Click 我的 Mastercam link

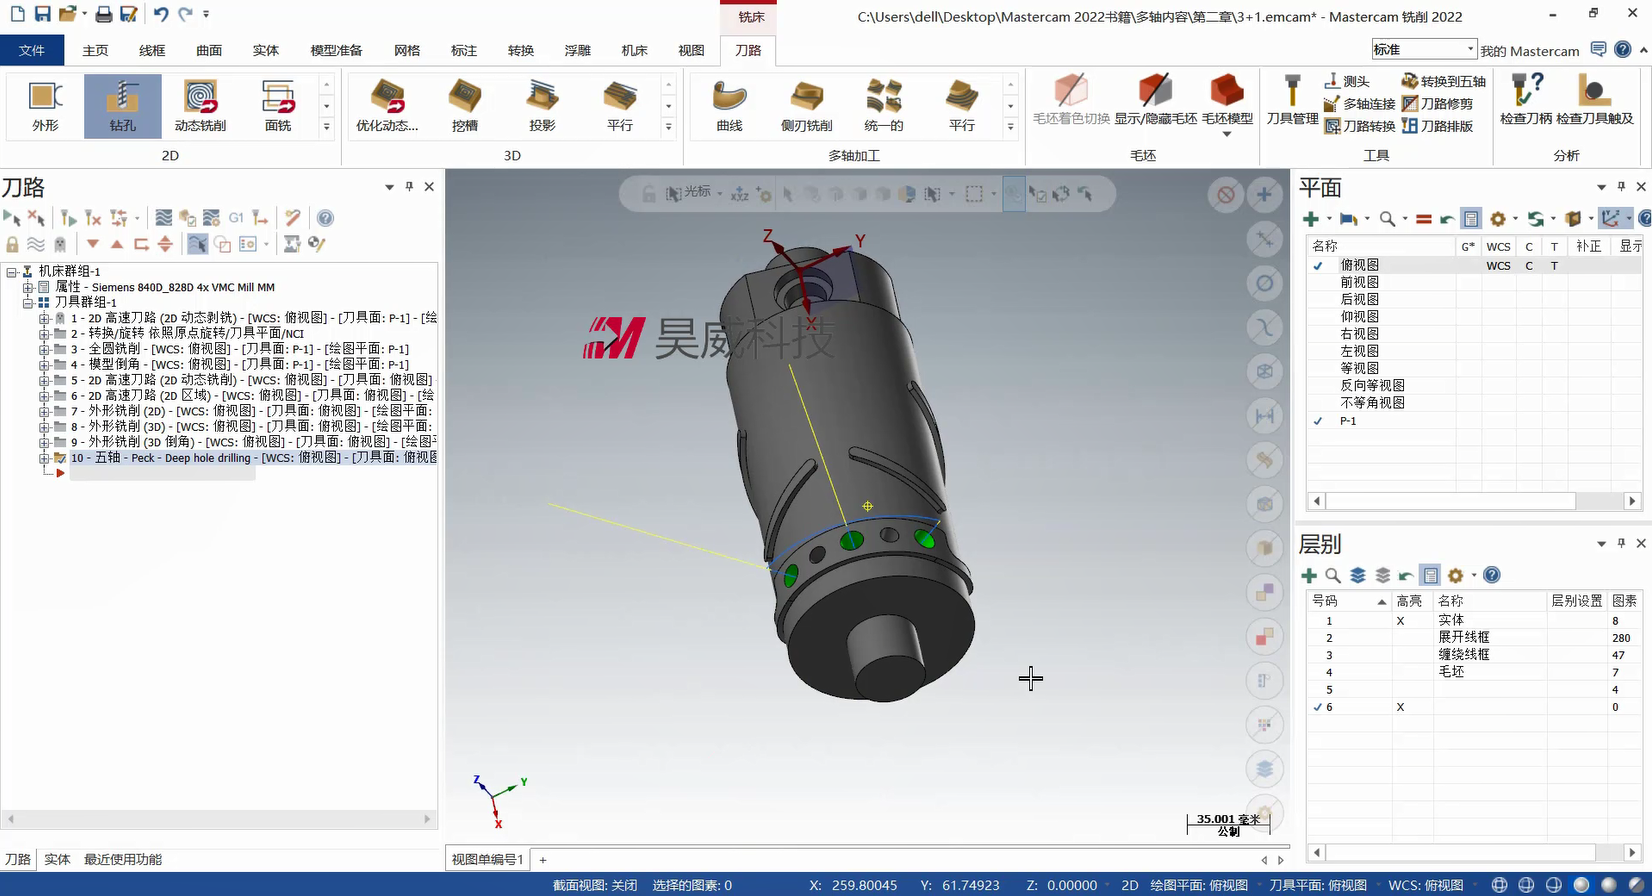click(1530, 51)
